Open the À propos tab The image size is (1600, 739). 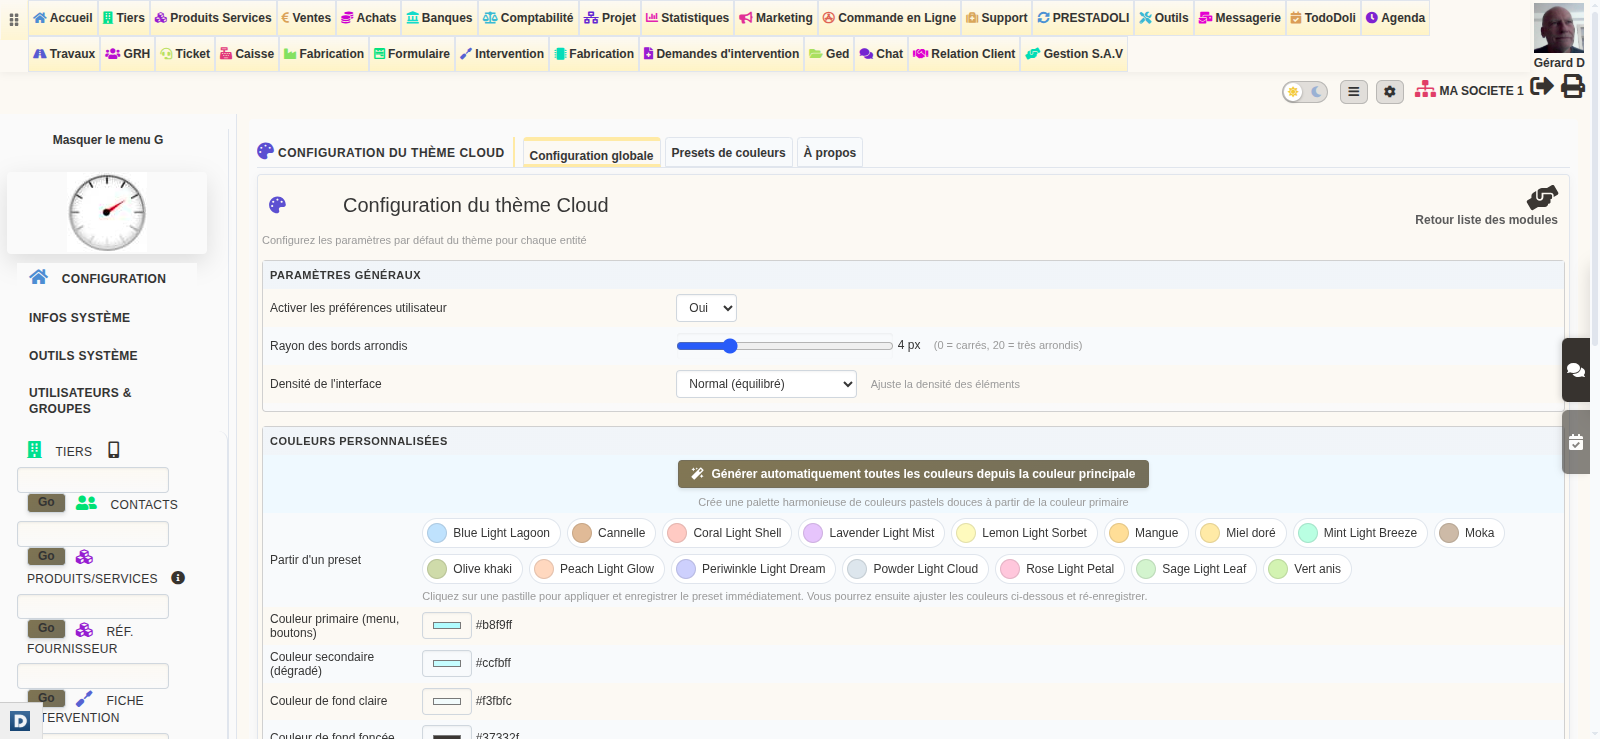(x=830, y=153)
